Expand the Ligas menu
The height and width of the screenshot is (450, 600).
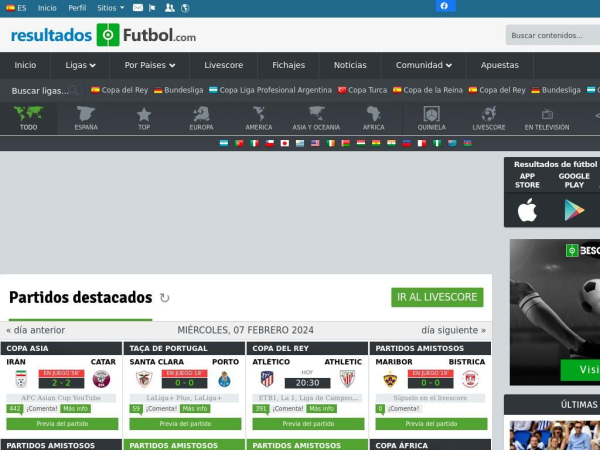[80, 65]
